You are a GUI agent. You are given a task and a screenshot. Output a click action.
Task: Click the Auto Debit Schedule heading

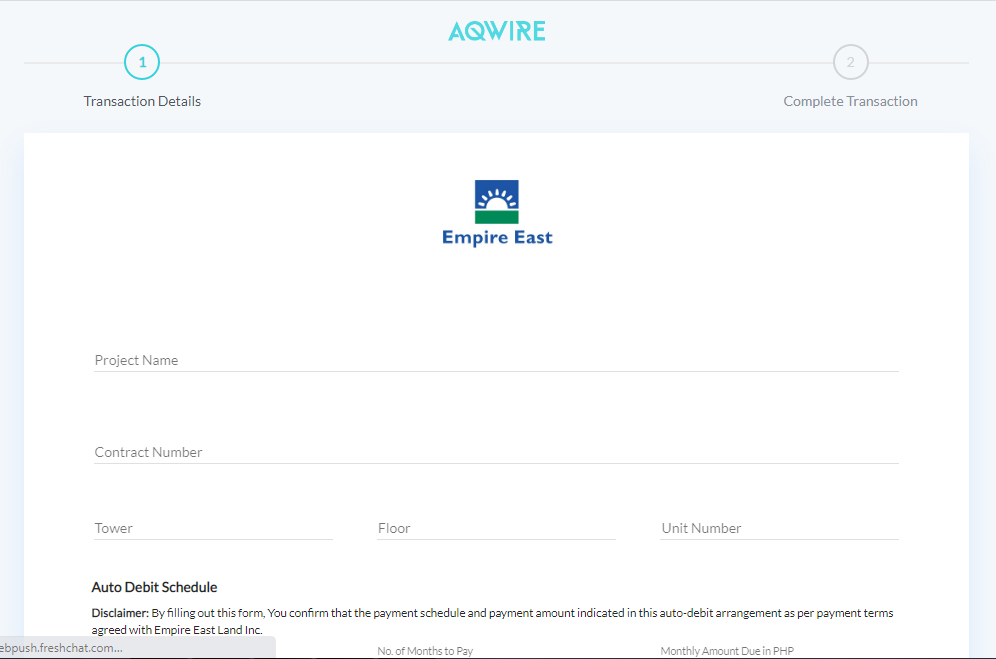click(x=154, y=587)
